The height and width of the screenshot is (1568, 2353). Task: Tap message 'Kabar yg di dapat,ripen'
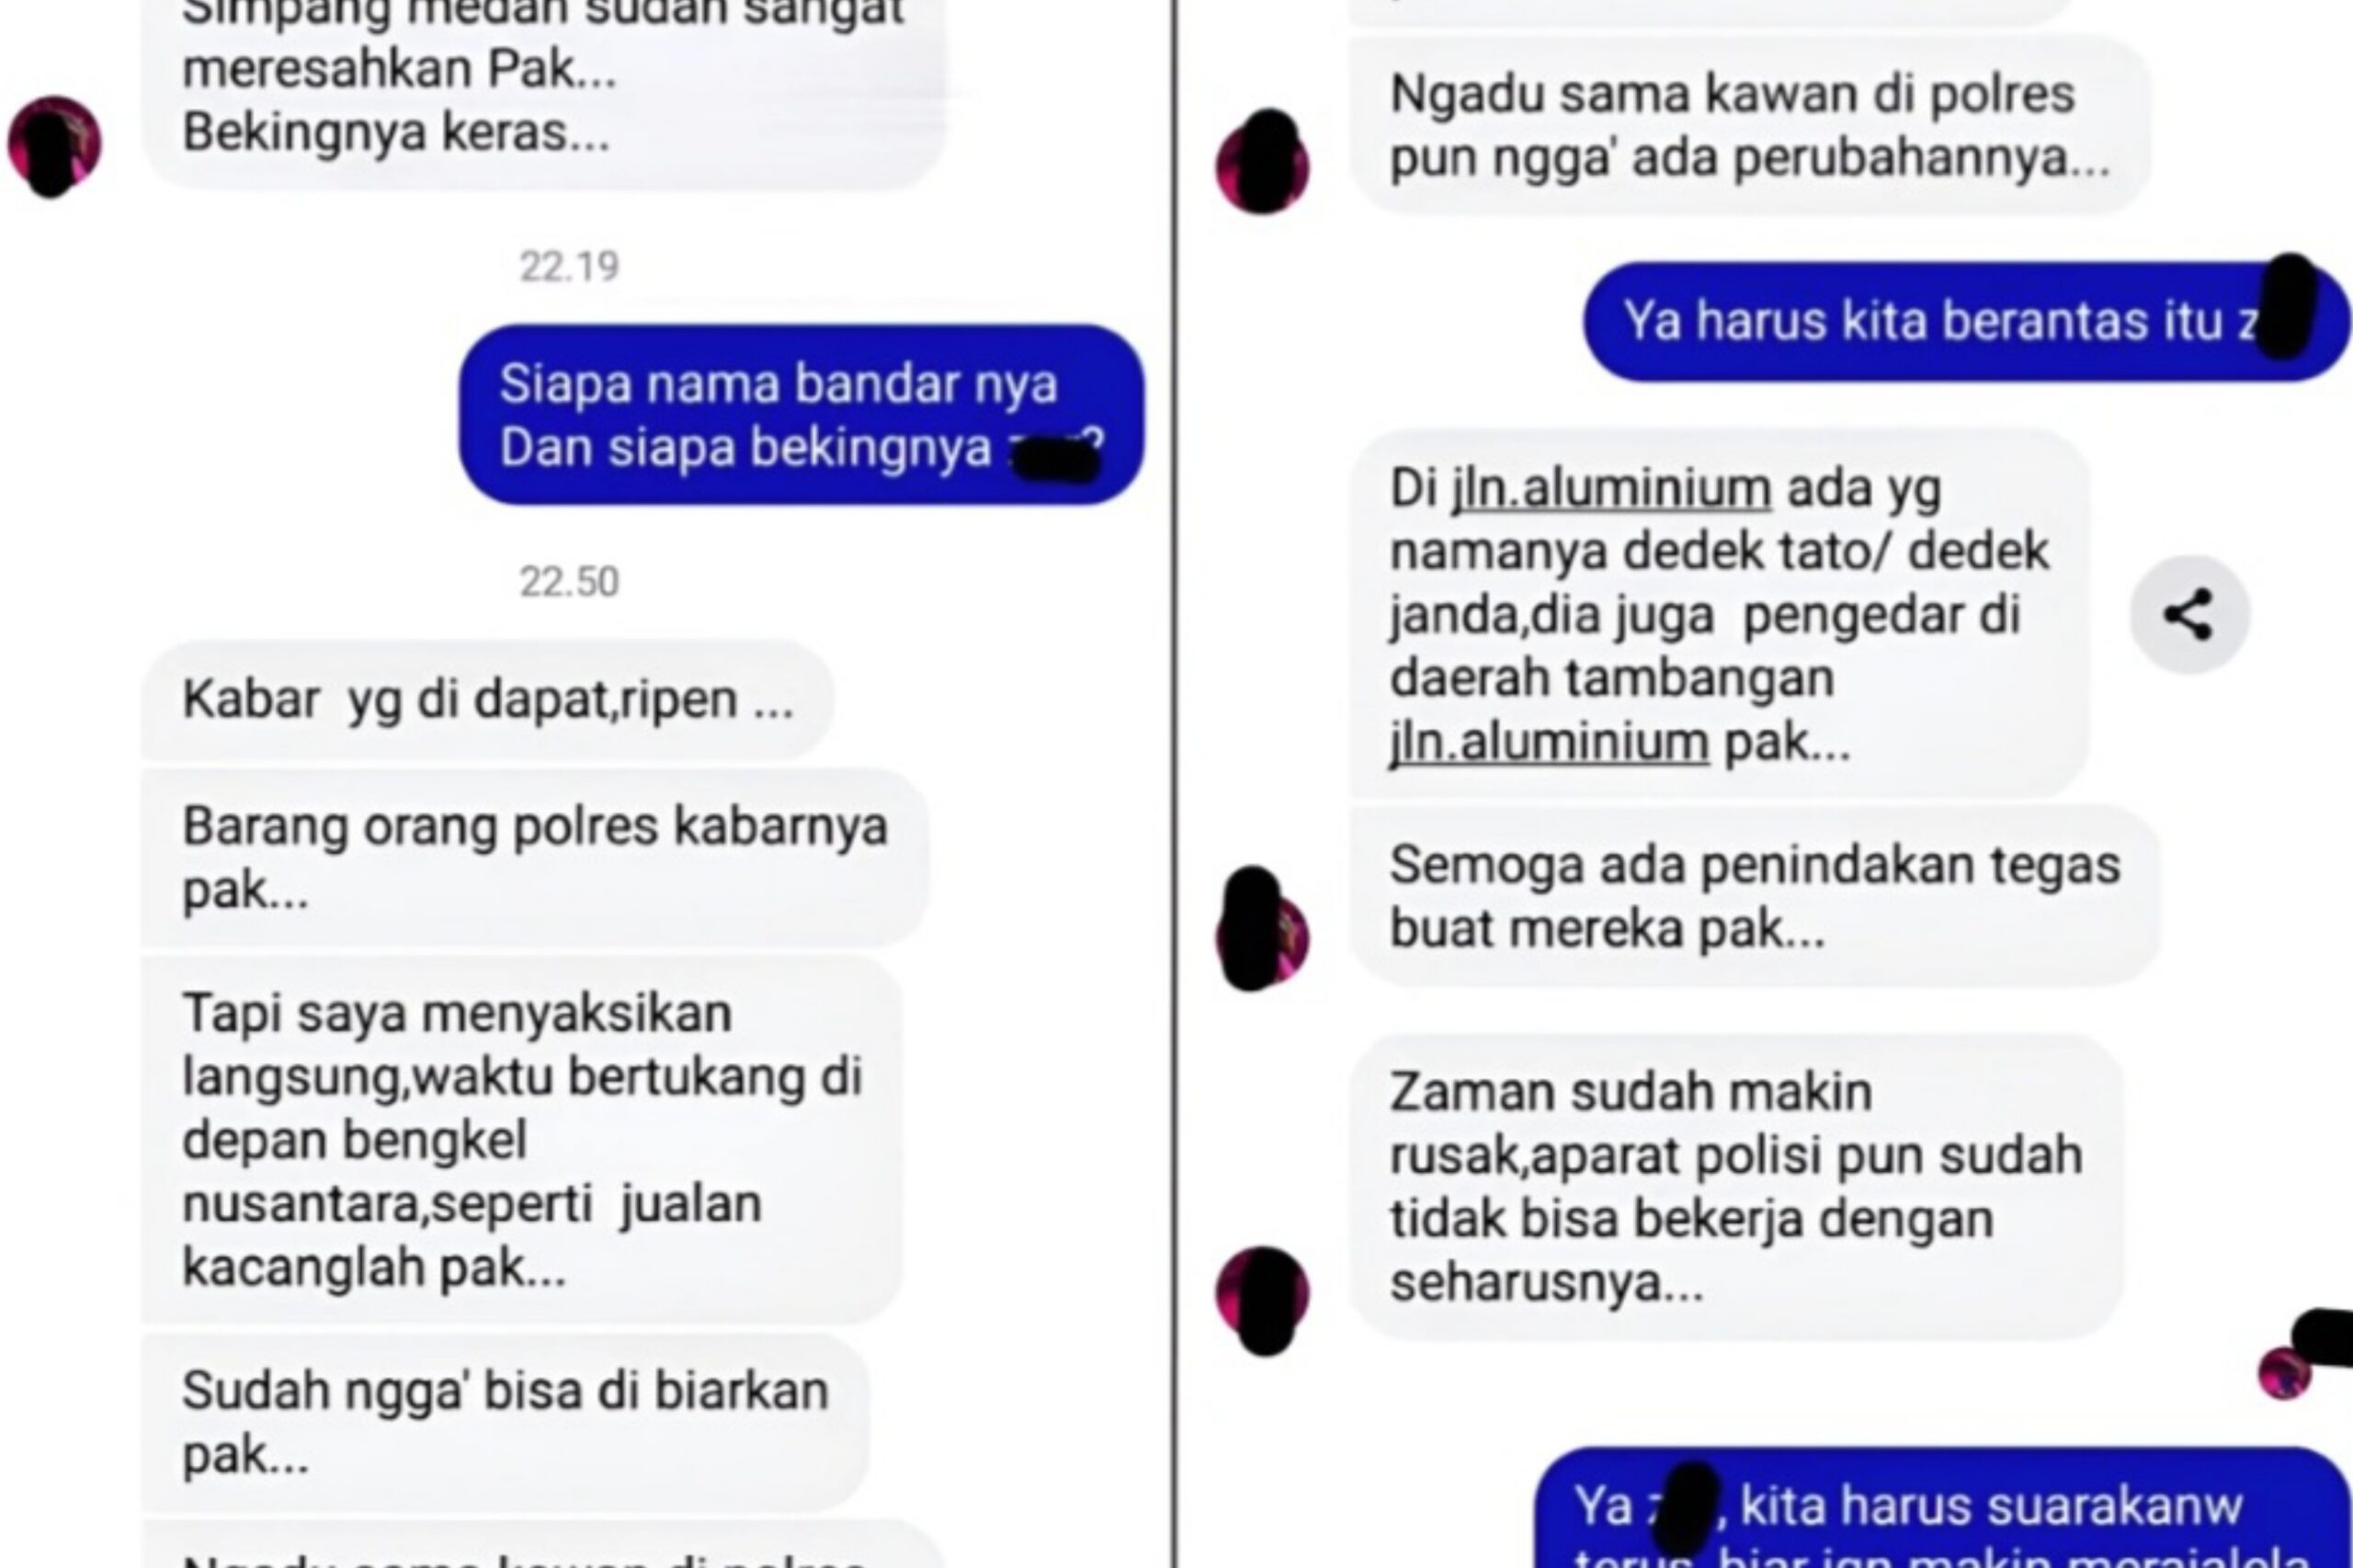487,699
